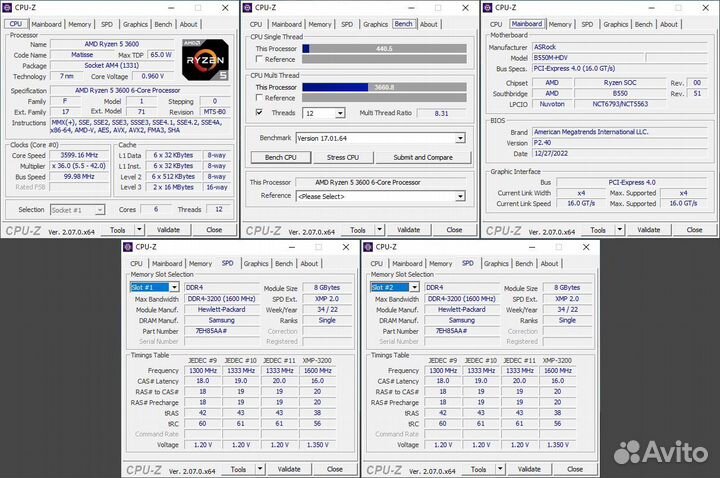
Task: Open the Graphics tab in the Slot #1 SPD window
Action: click(256, 264)
